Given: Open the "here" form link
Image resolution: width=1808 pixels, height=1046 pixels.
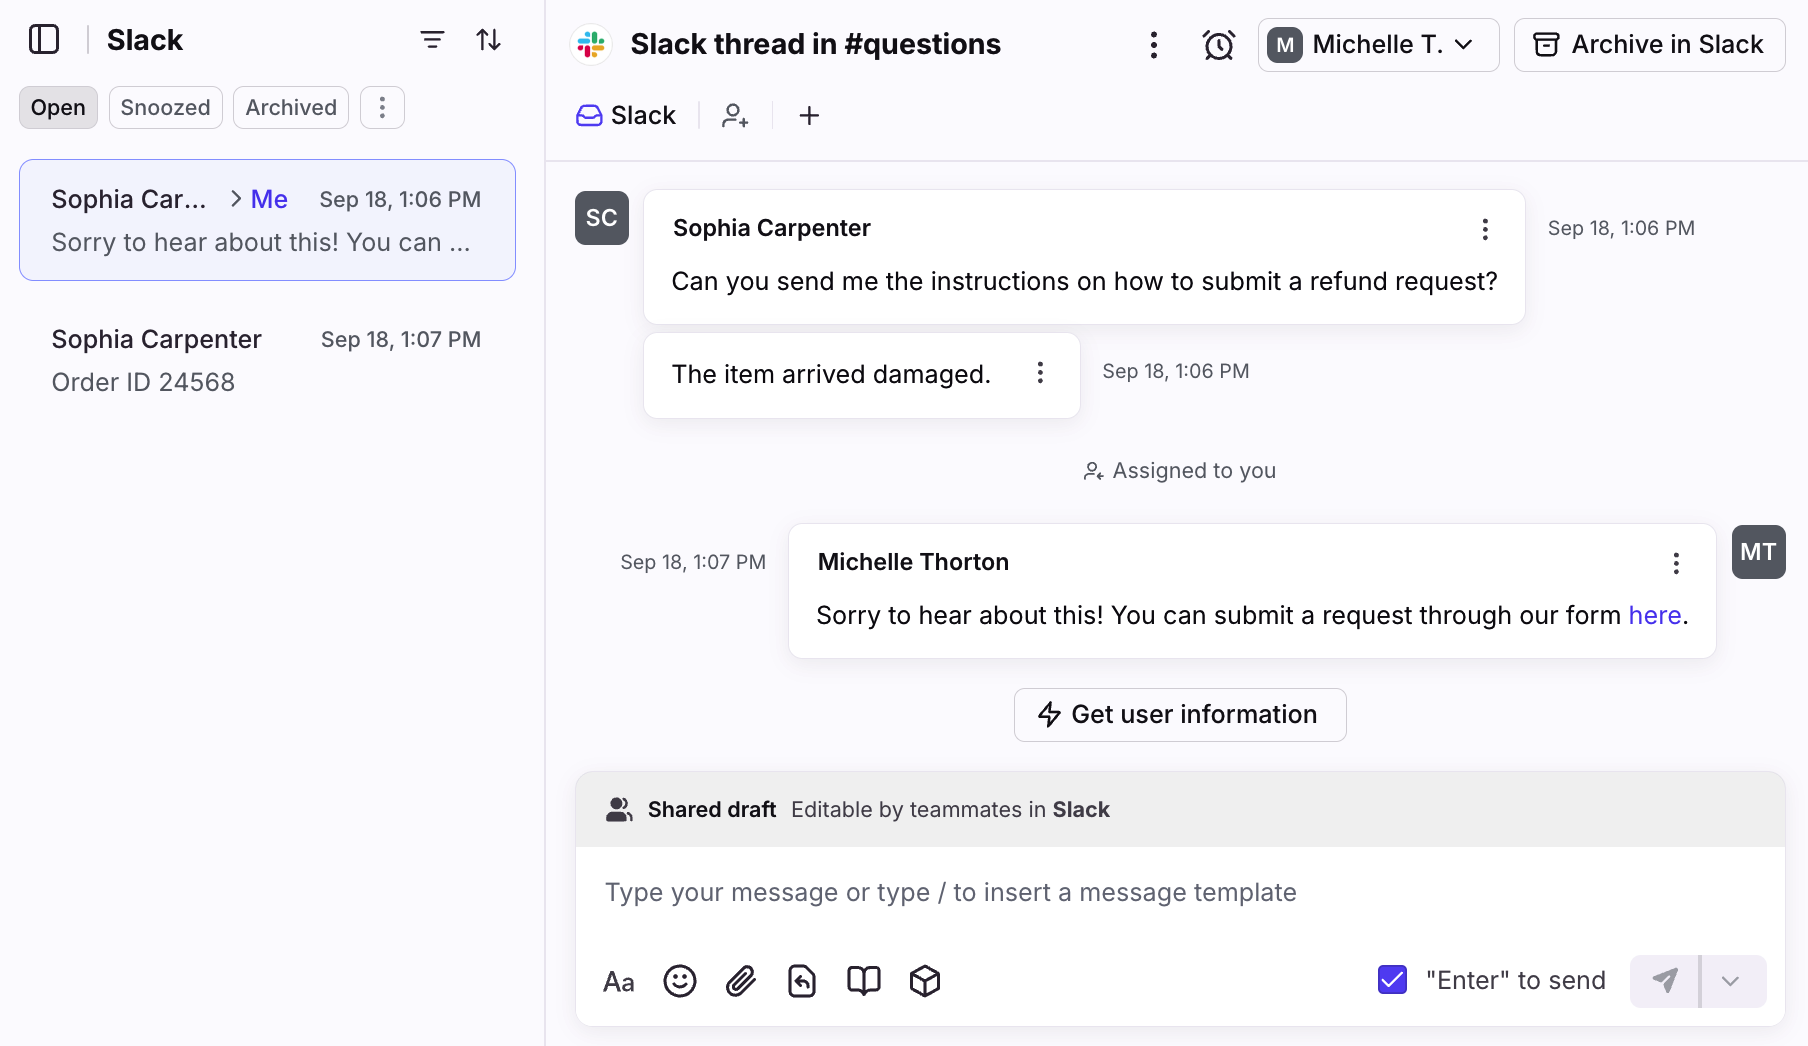Looking at the screenshot, I should [x=1654, y=615].
